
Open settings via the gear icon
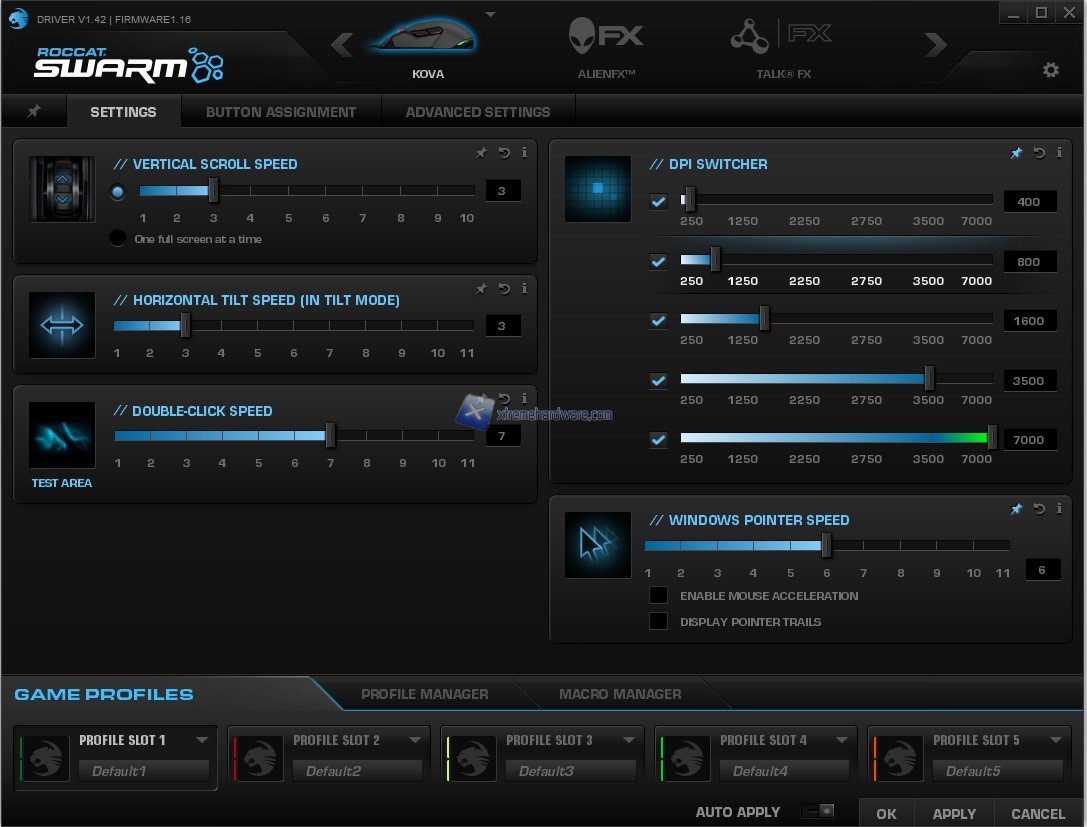1050,70
